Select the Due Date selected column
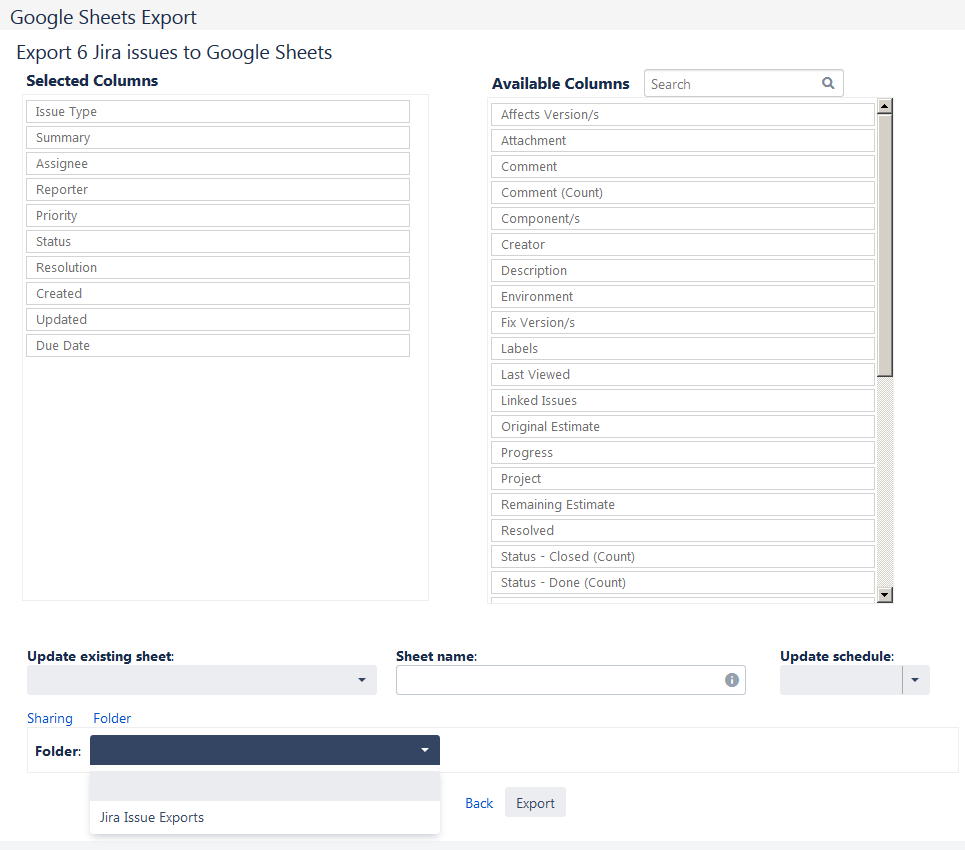Screen dimensions: 965x850 tap(217, 346)
